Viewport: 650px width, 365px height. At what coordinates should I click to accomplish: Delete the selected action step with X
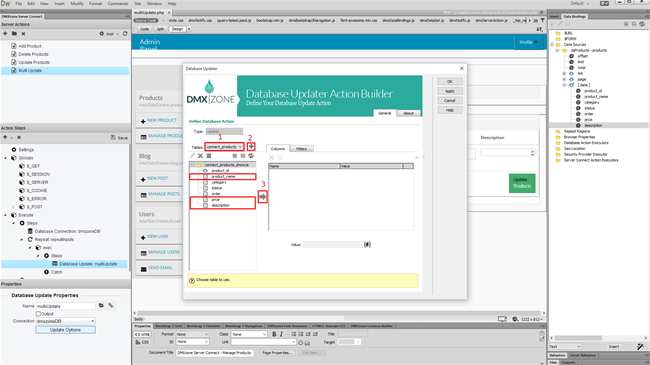19,137
